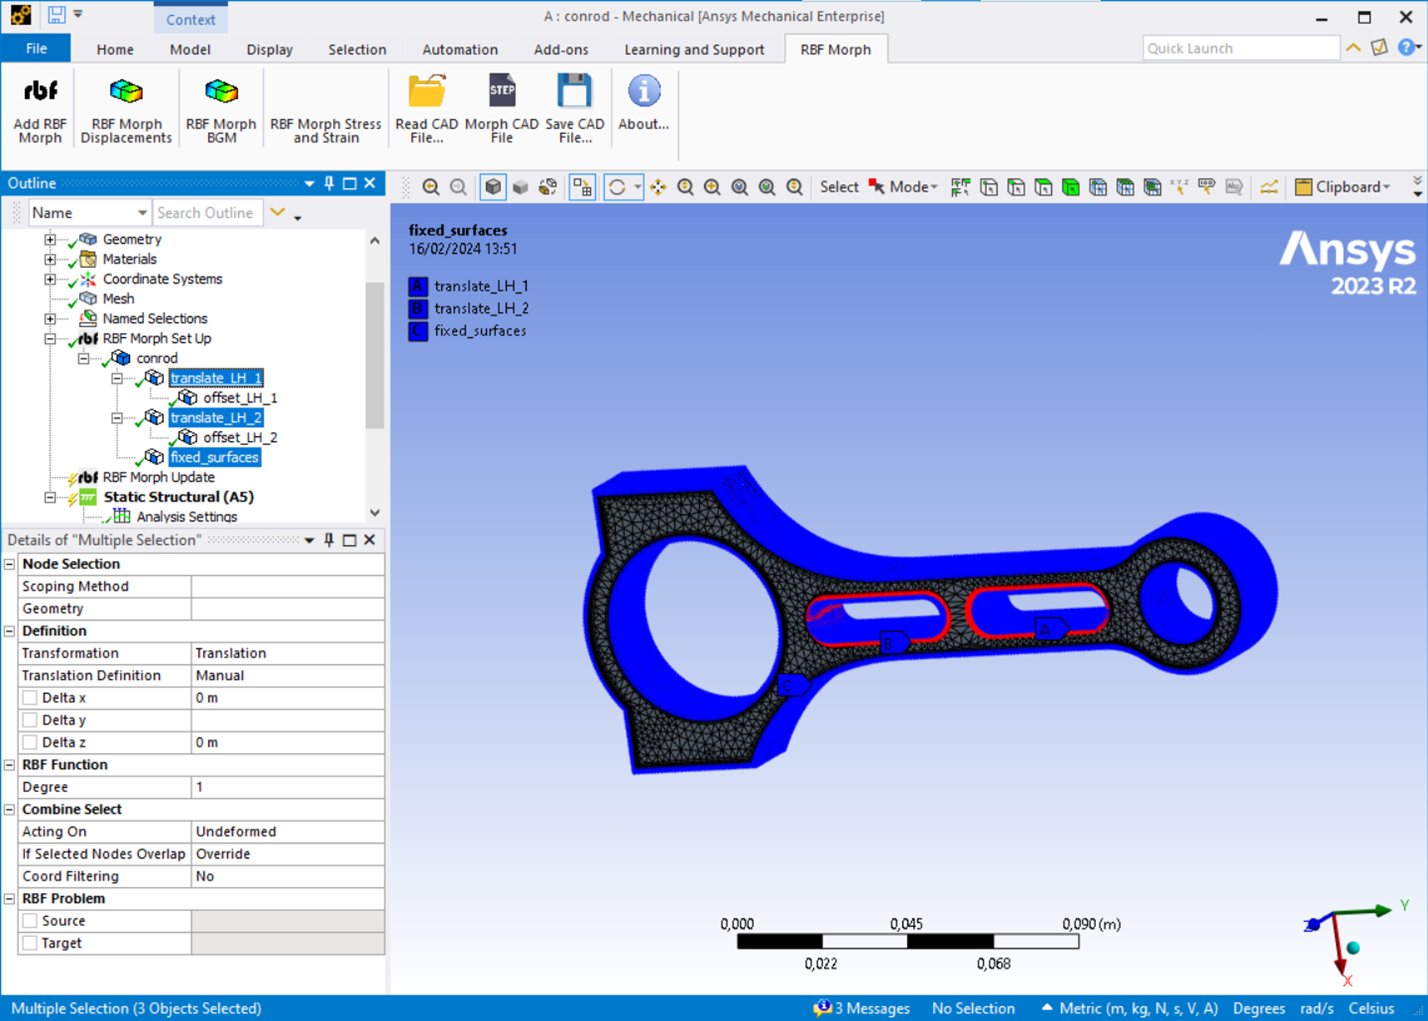
Task: Click the Quick Launch search box
Action: 1241,48
